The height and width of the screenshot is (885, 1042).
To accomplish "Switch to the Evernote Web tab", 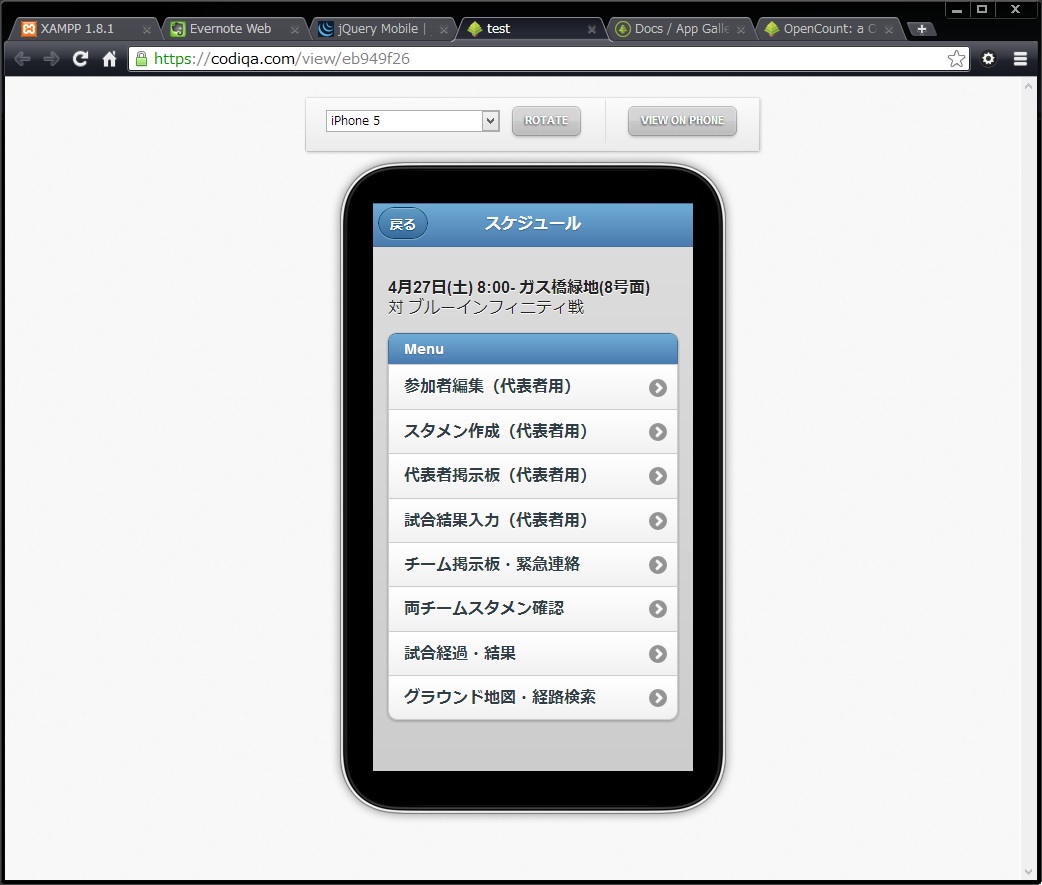I will [x=230, y=29].
